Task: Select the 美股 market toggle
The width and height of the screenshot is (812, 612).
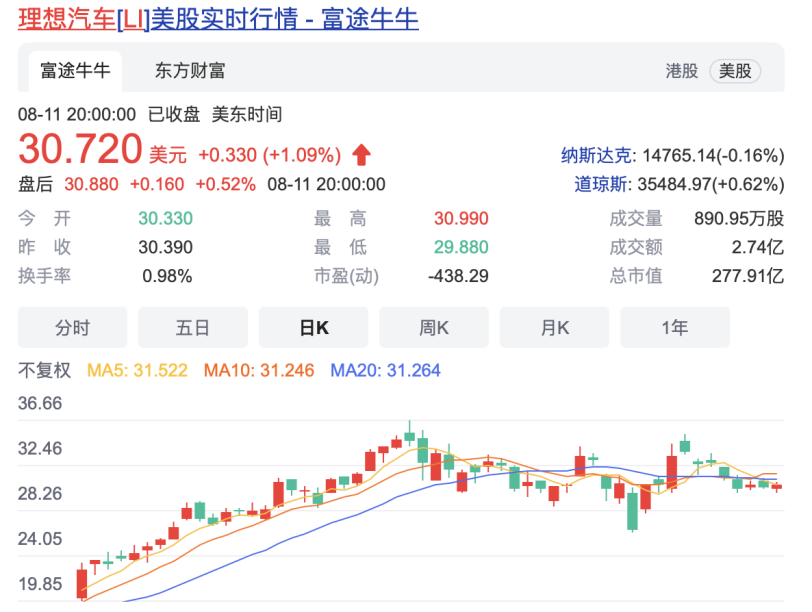Action: 736,71
